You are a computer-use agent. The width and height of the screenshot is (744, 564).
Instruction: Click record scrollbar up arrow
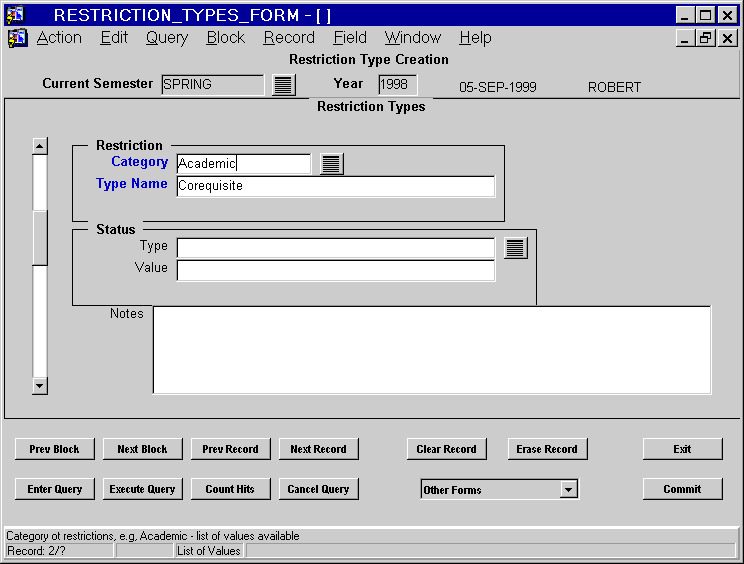[x=40, y=146]
